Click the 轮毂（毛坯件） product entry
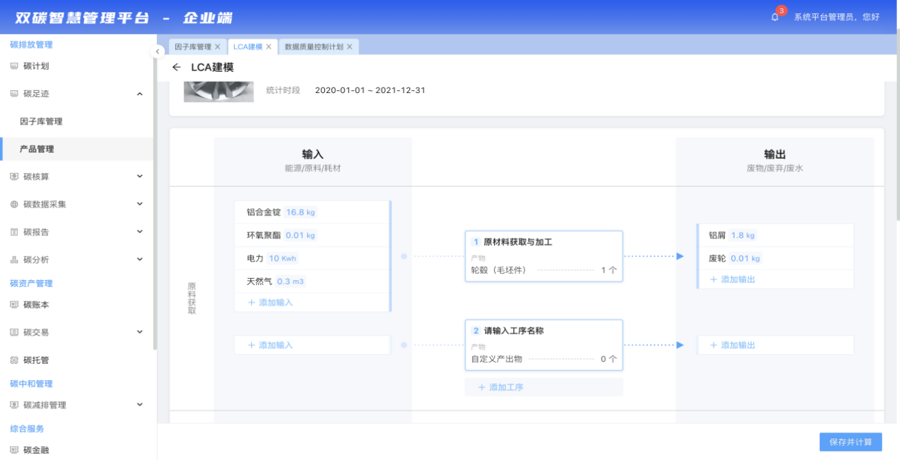The height and width of the screenshot is (460, 900). [x=544, y=270]
